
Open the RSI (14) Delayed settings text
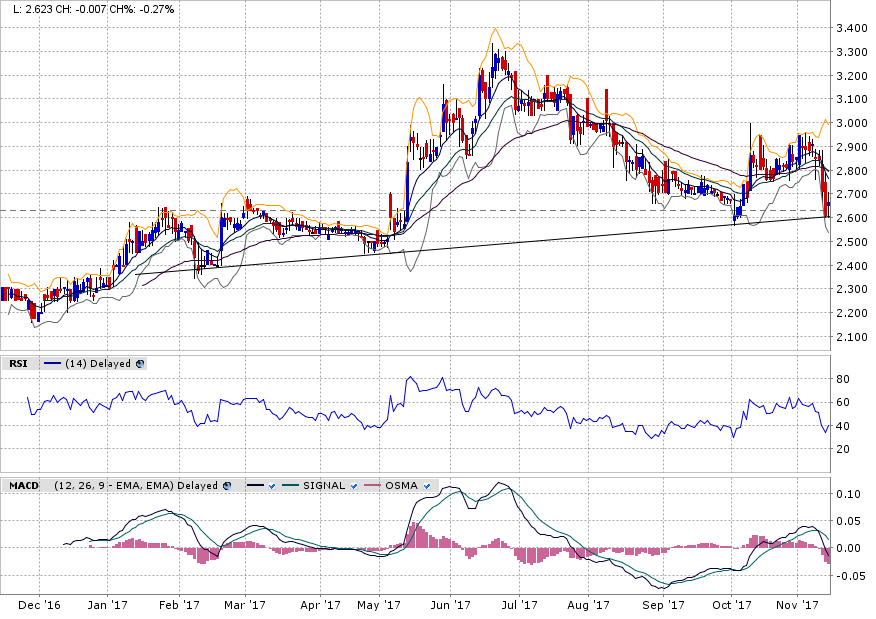click(x=98, y=364)
